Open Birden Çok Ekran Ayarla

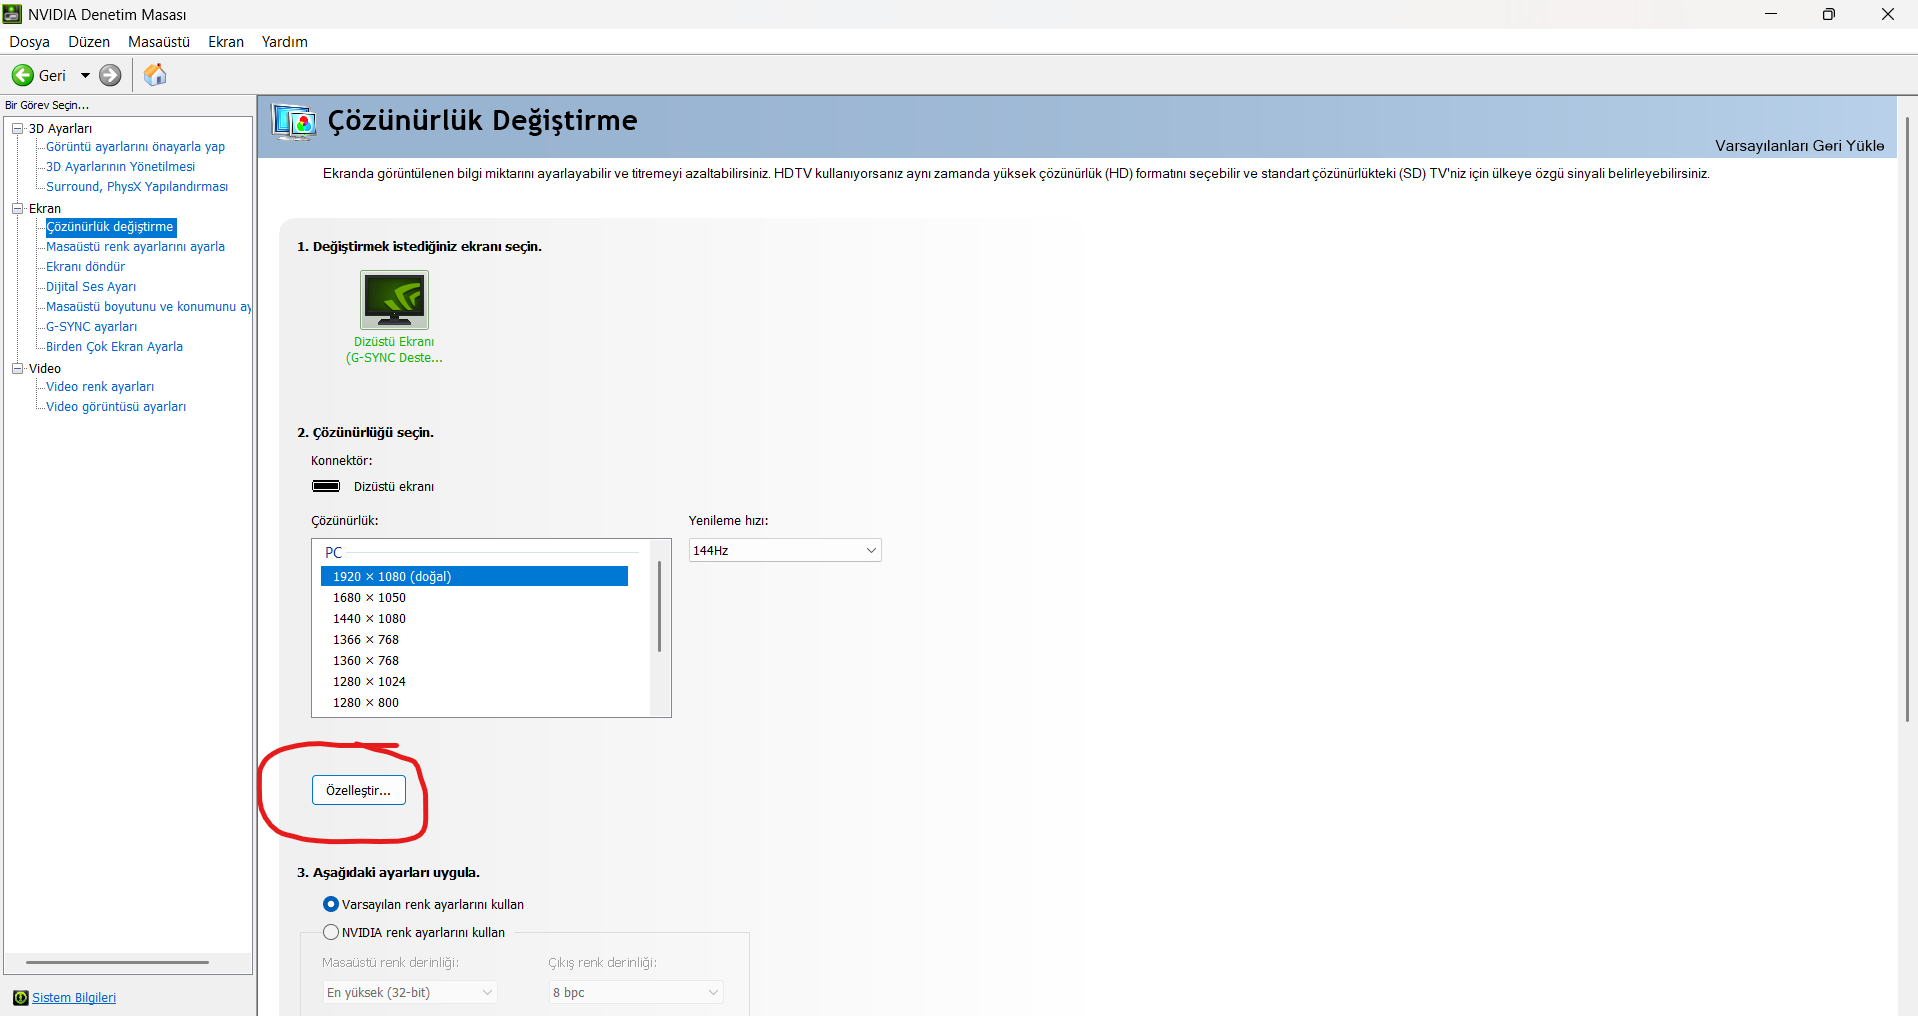coord(114,347)
